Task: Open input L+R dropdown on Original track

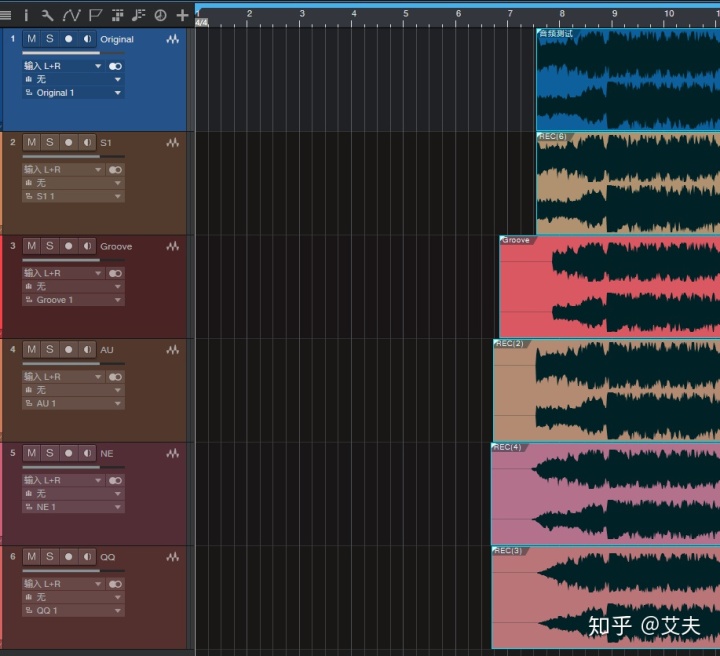Action: coord(63,66)
